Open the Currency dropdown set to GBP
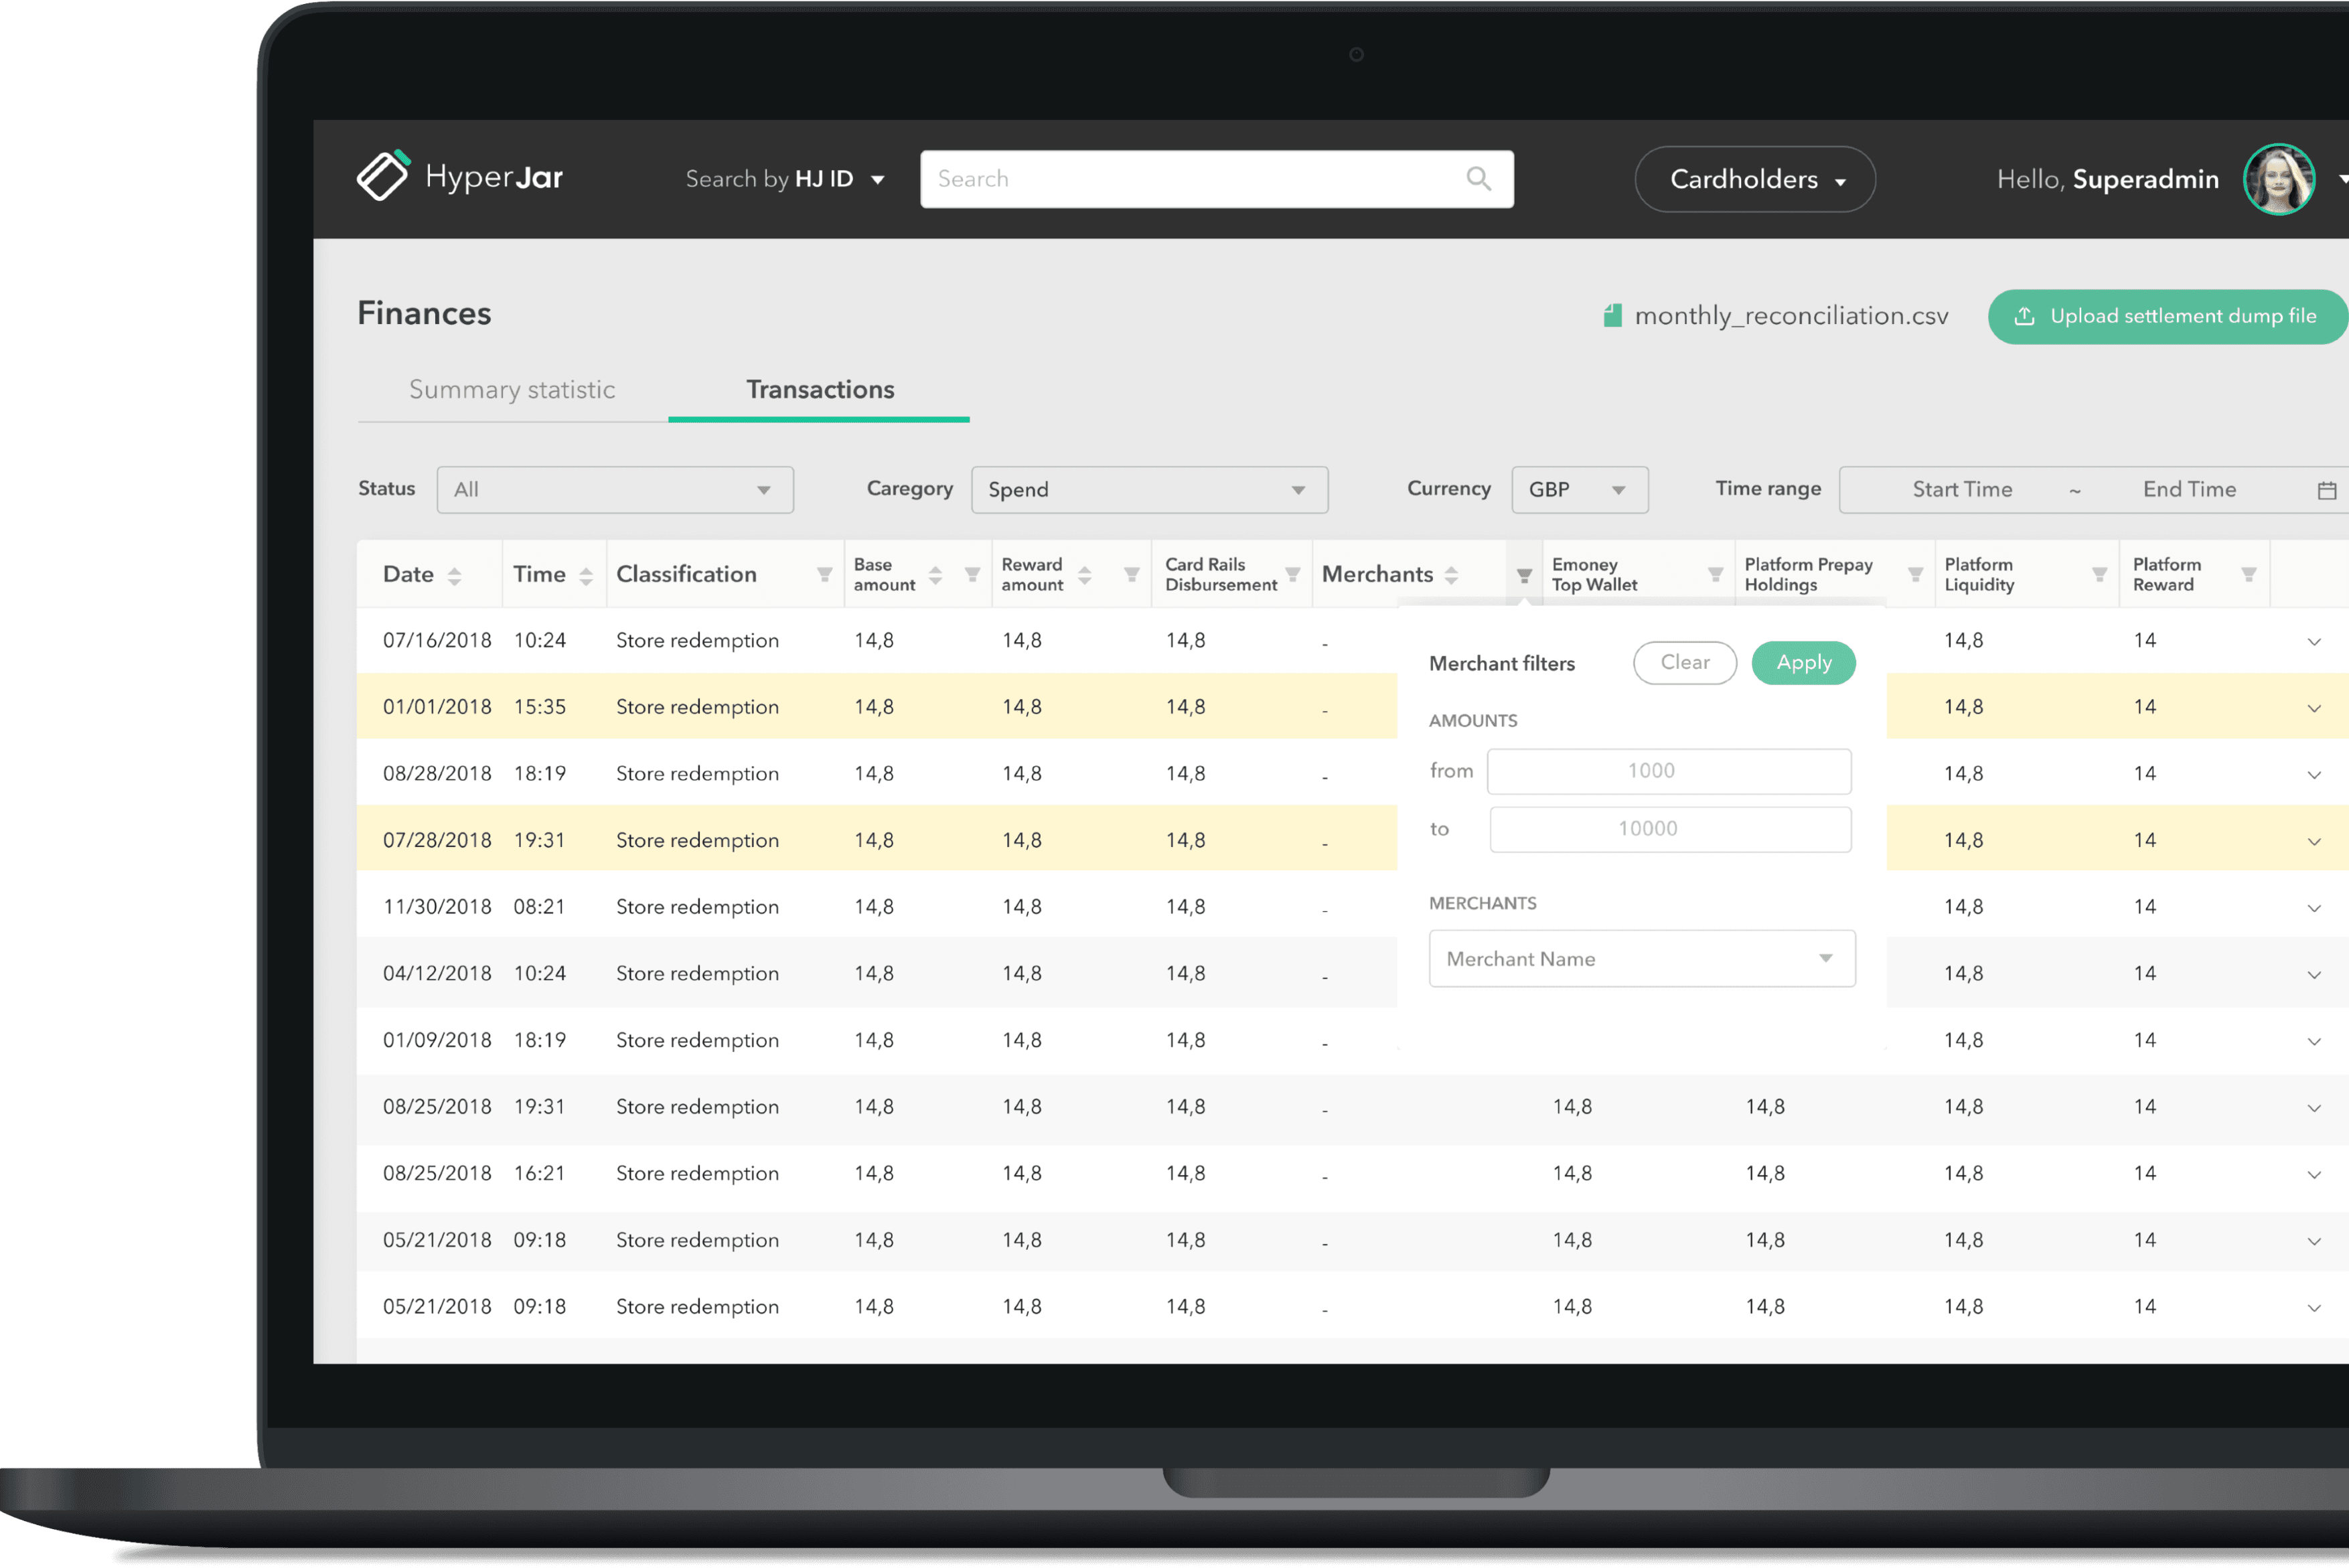This screenshot has width=2349, height=1568. point(1580,489)
